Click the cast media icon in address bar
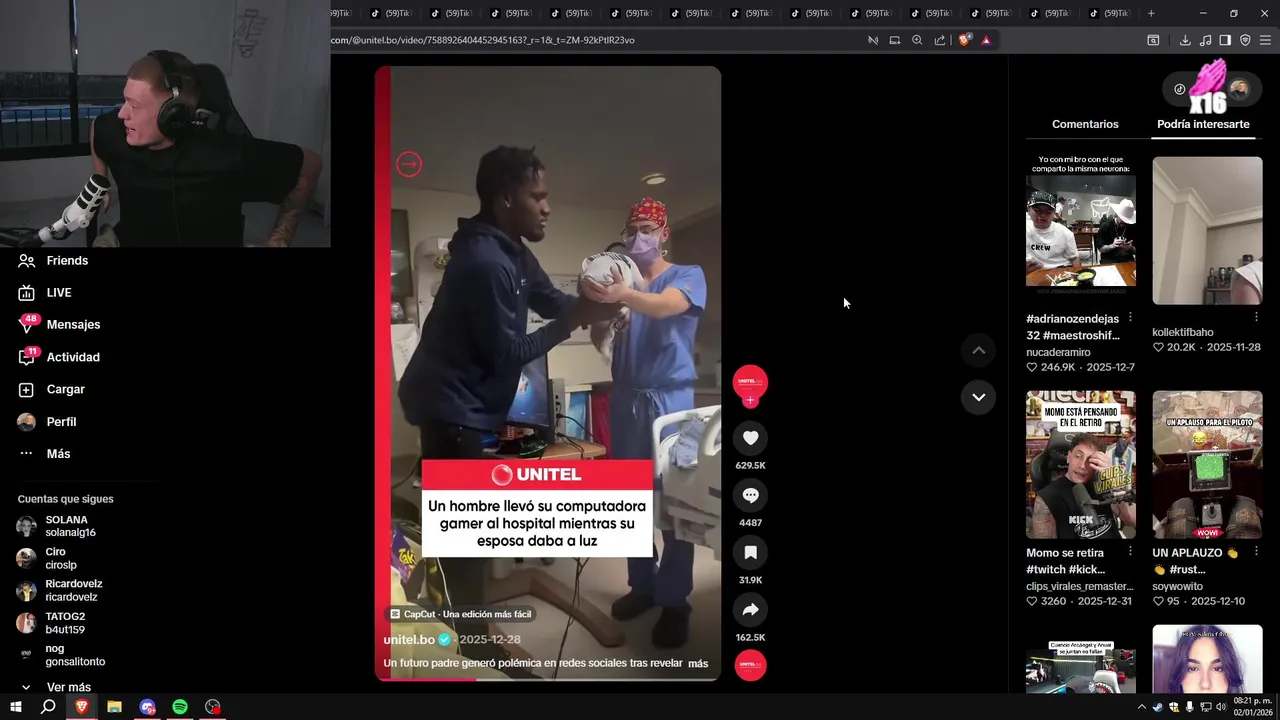The width and height of the screenshot is (1280, 720). [x=895, y=40]
